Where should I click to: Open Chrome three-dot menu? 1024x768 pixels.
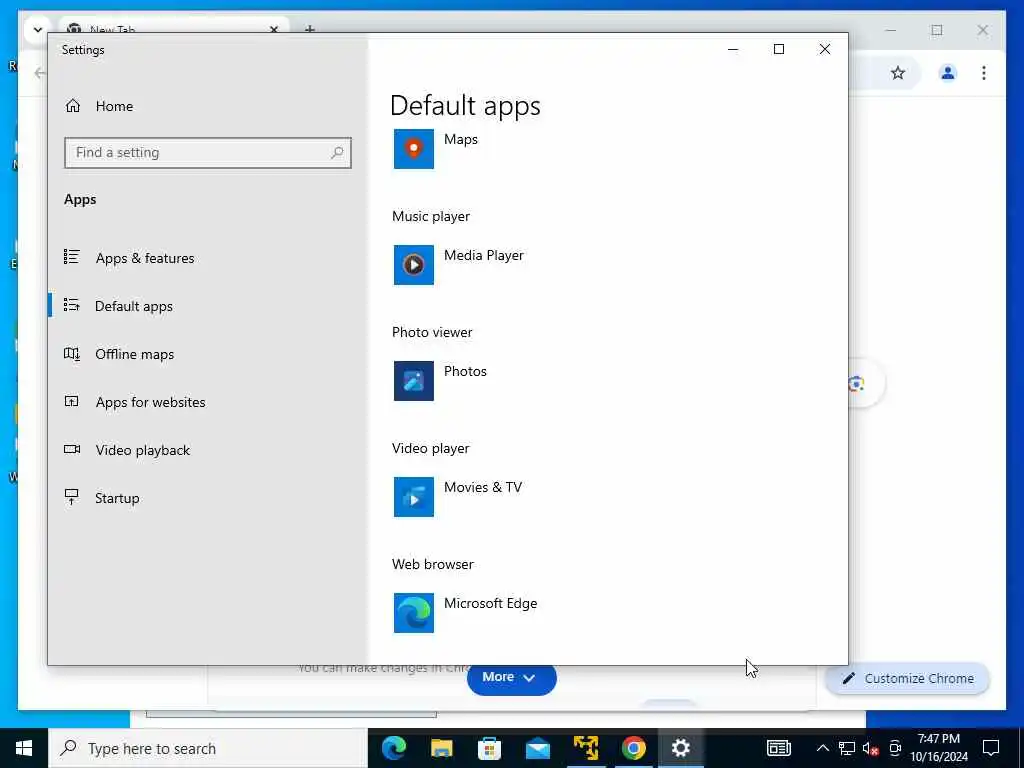click(x=984, y=72)
